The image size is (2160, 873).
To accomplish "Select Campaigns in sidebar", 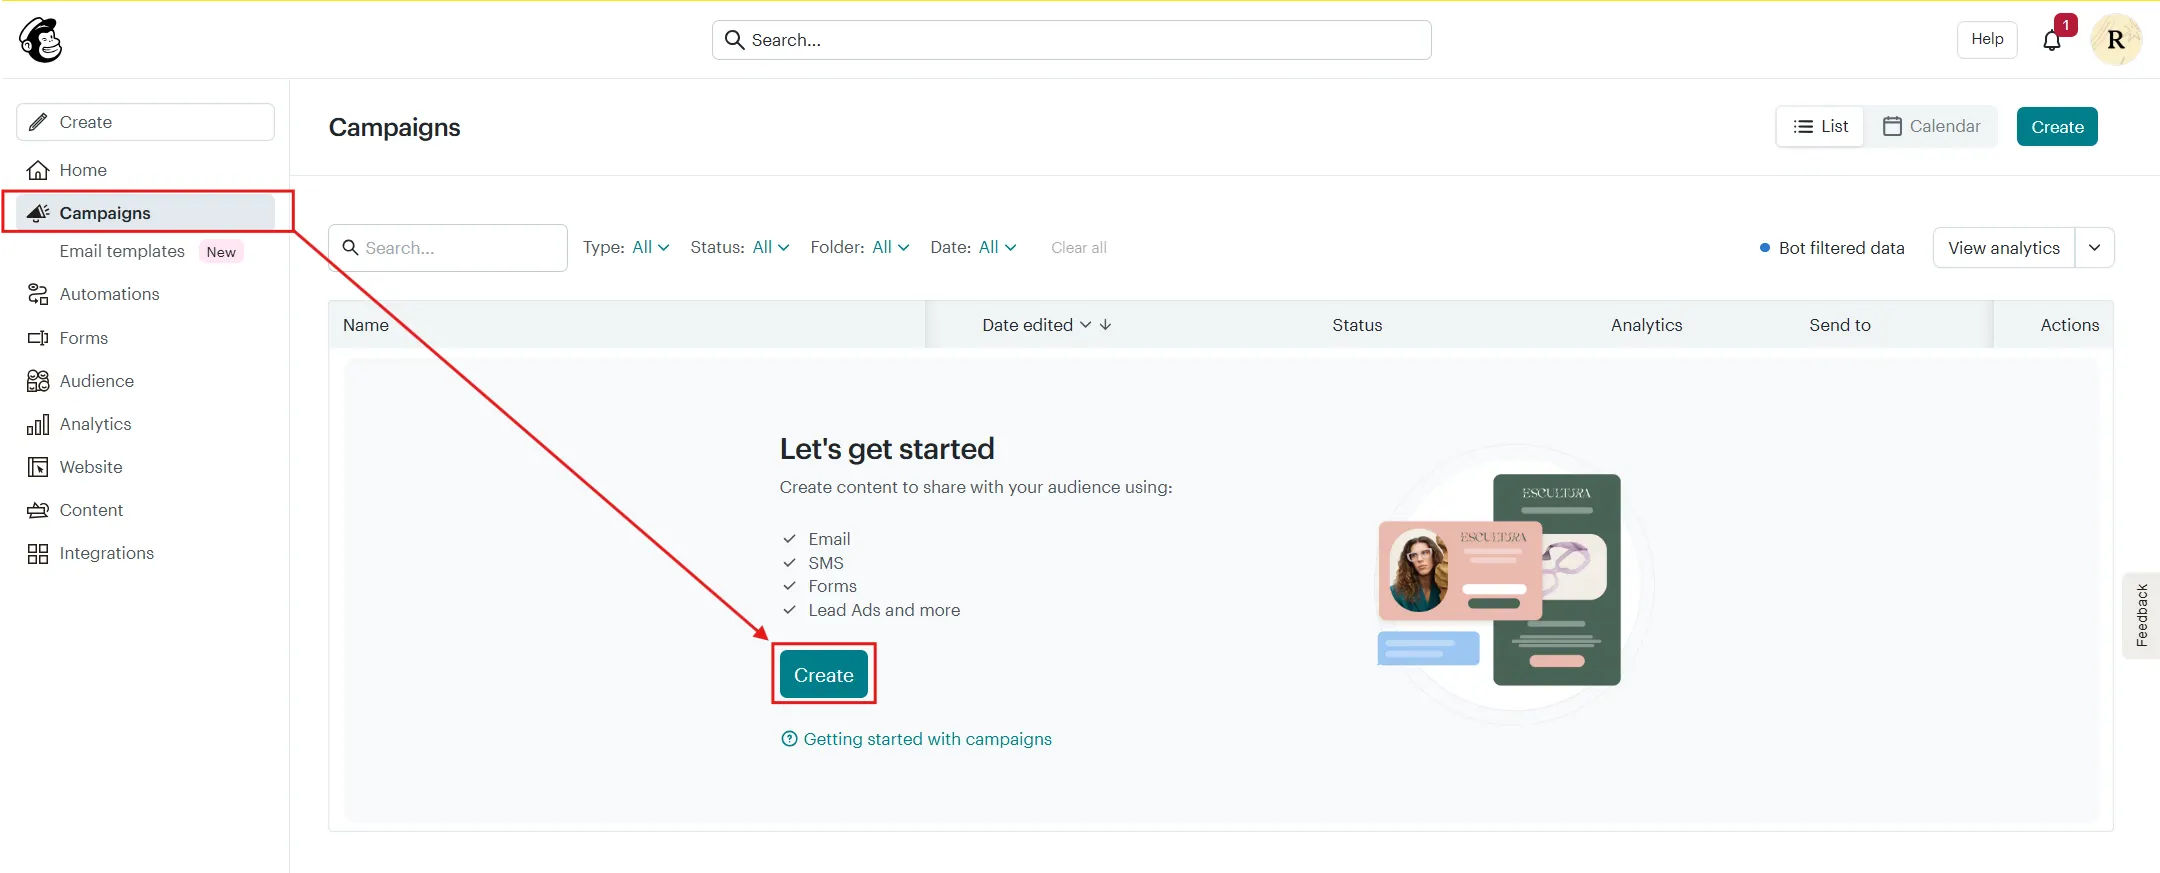I will click(145, 213).
